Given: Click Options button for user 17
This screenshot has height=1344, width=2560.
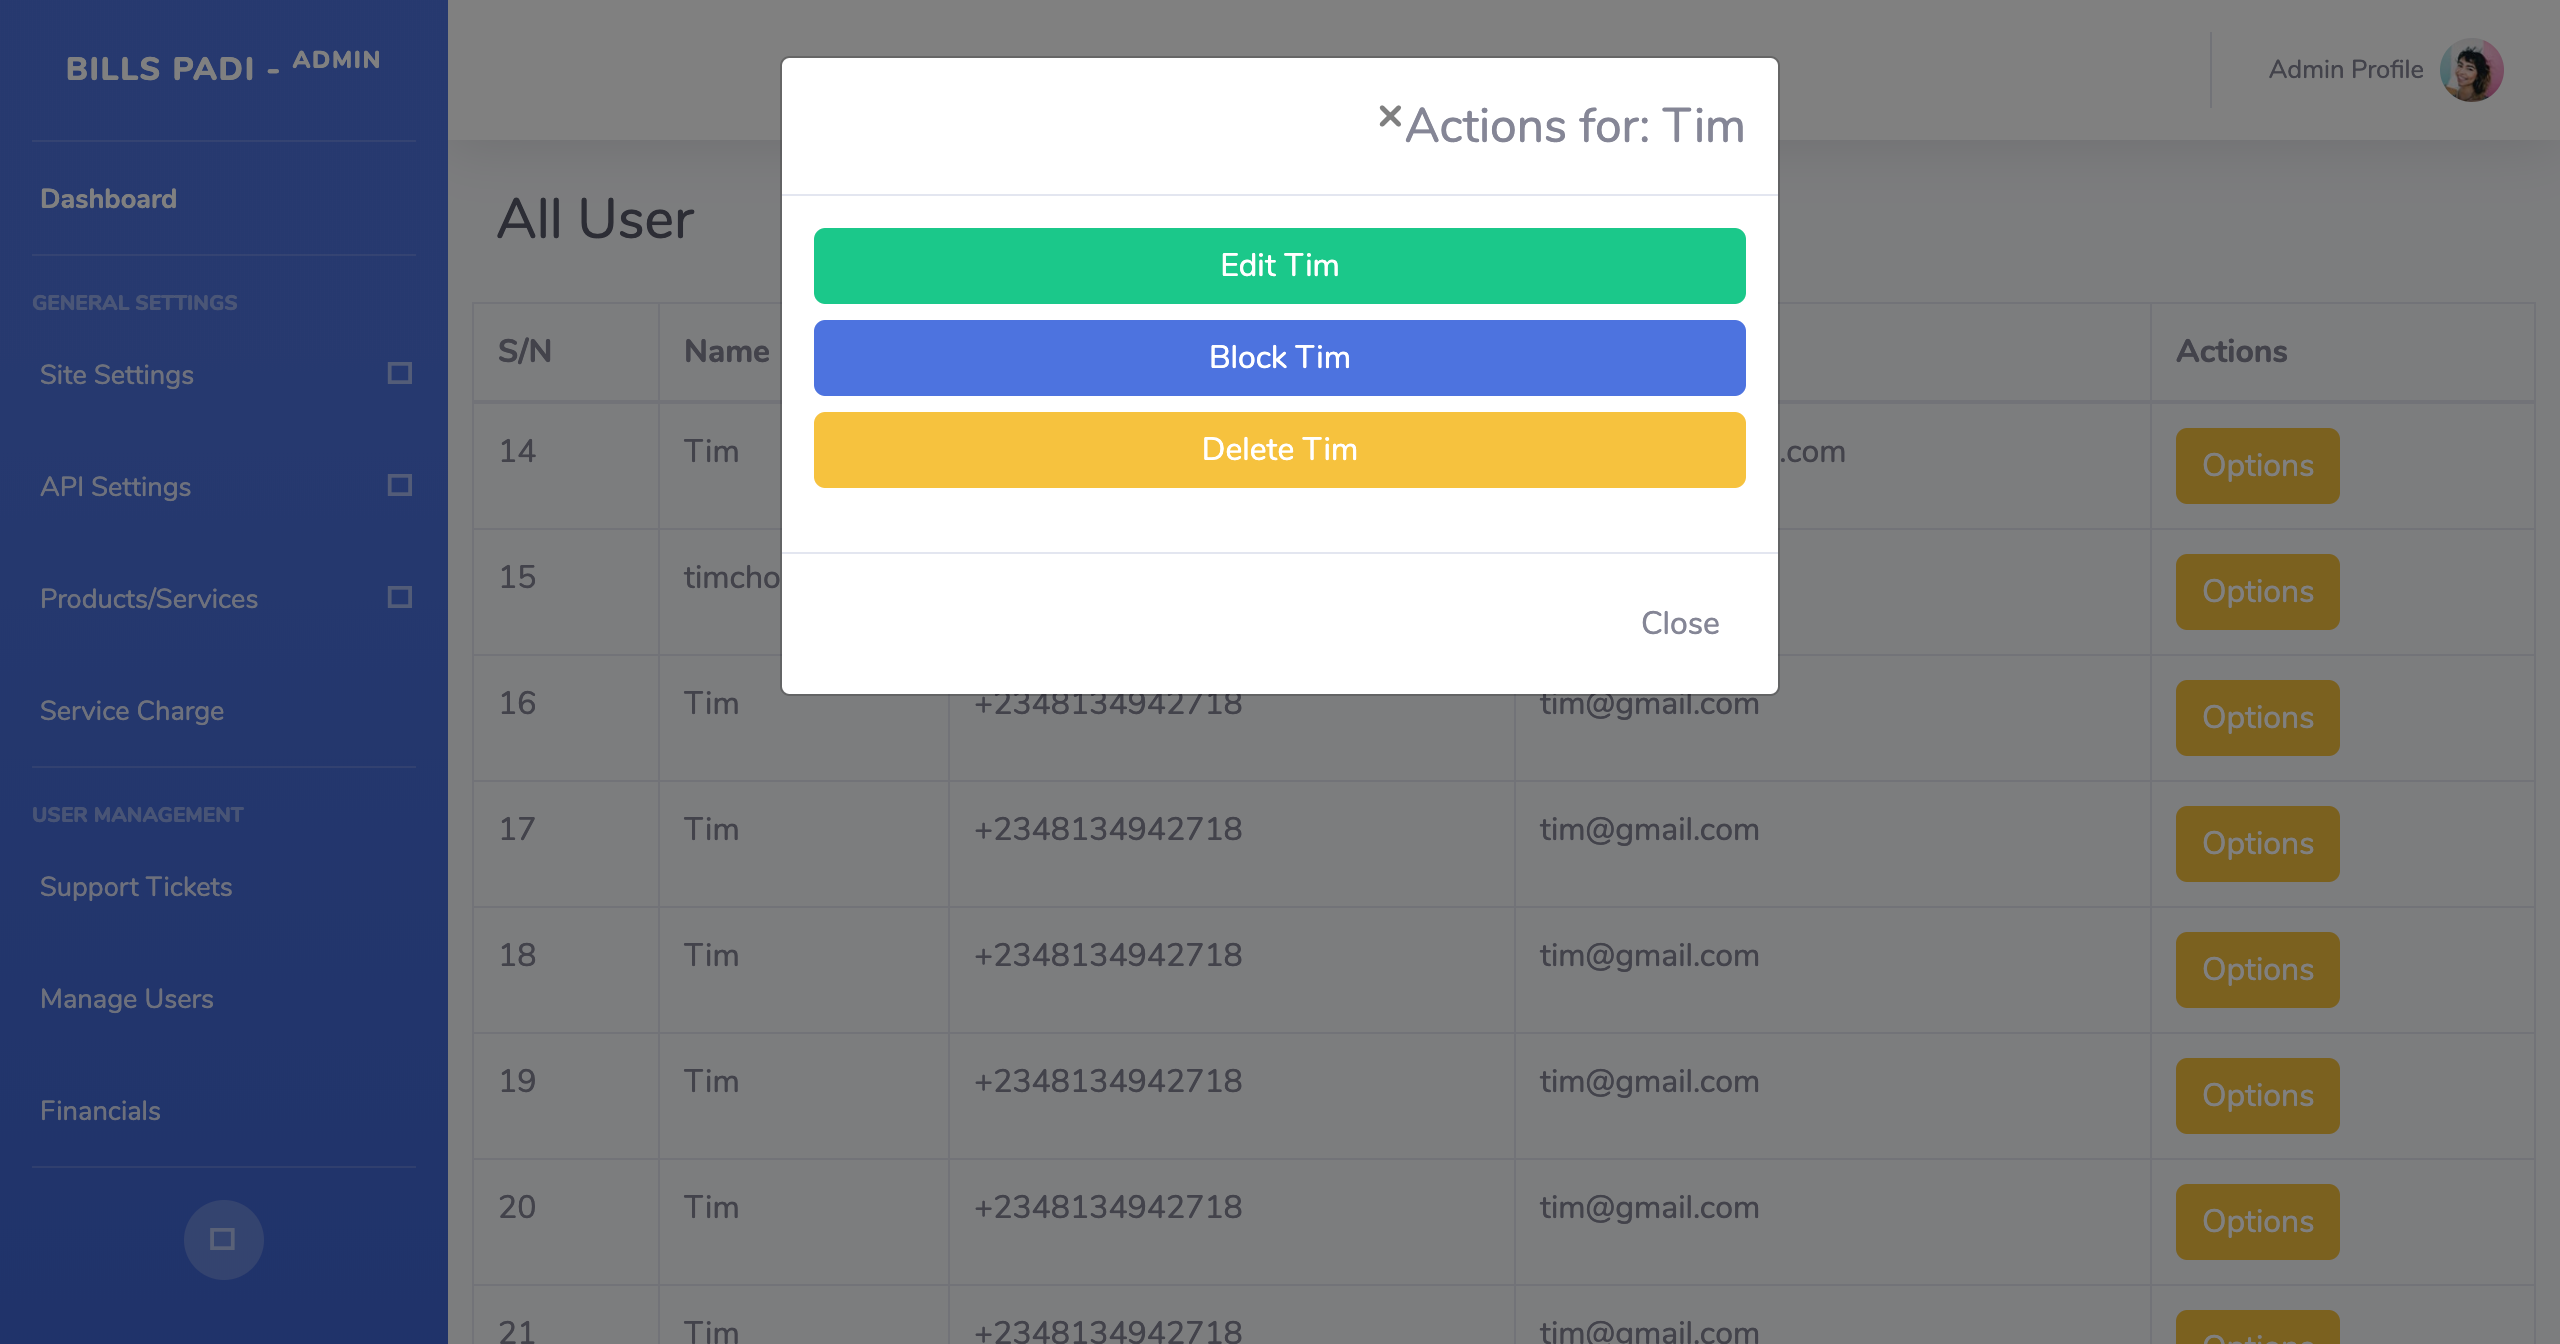Looking at the screenshot, I should tap(2257, 844).
